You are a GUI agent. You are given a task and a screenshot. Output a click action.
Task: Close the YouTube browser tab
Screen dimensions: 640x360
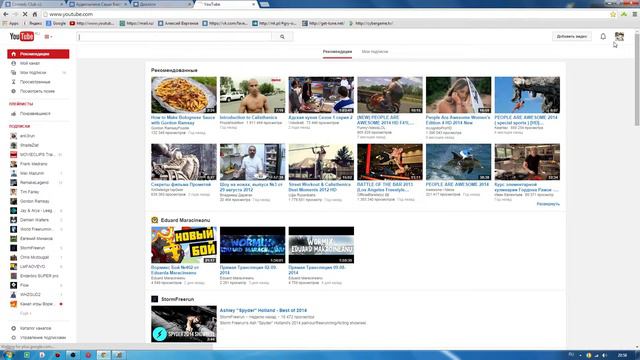point(253,4)
